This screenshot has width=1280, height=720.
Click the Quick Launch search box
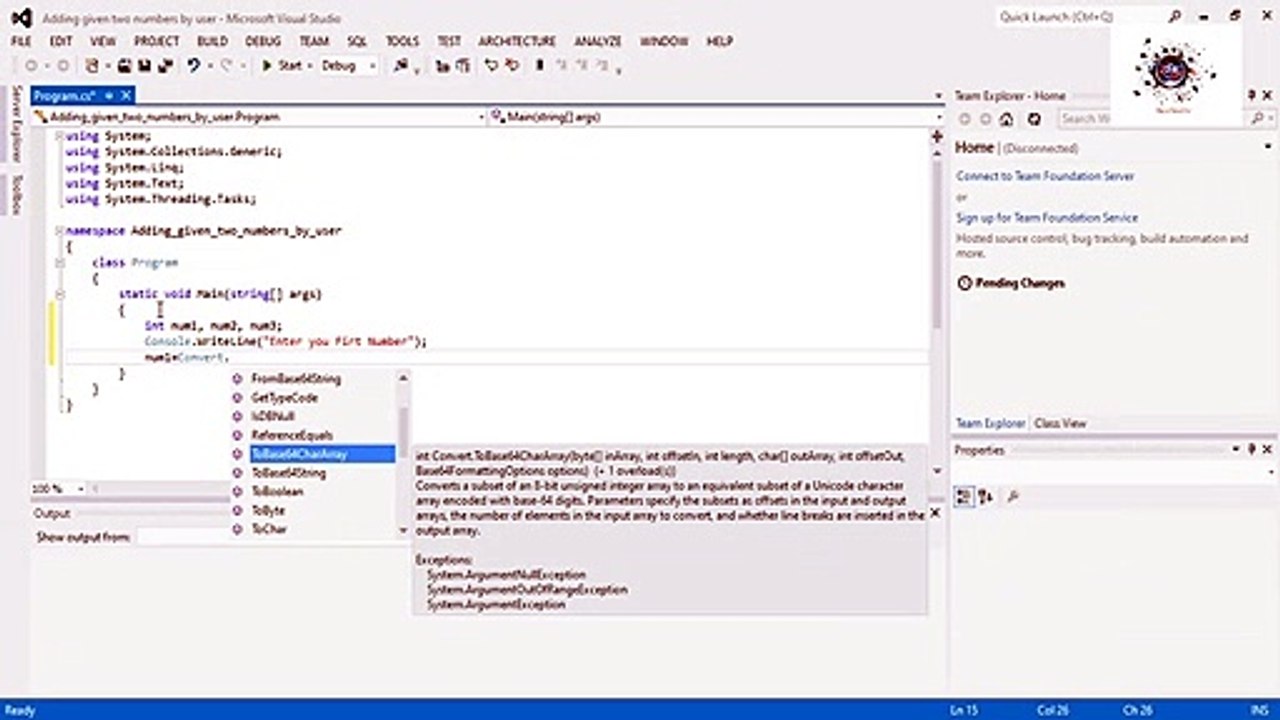[x=1083, y=17]
